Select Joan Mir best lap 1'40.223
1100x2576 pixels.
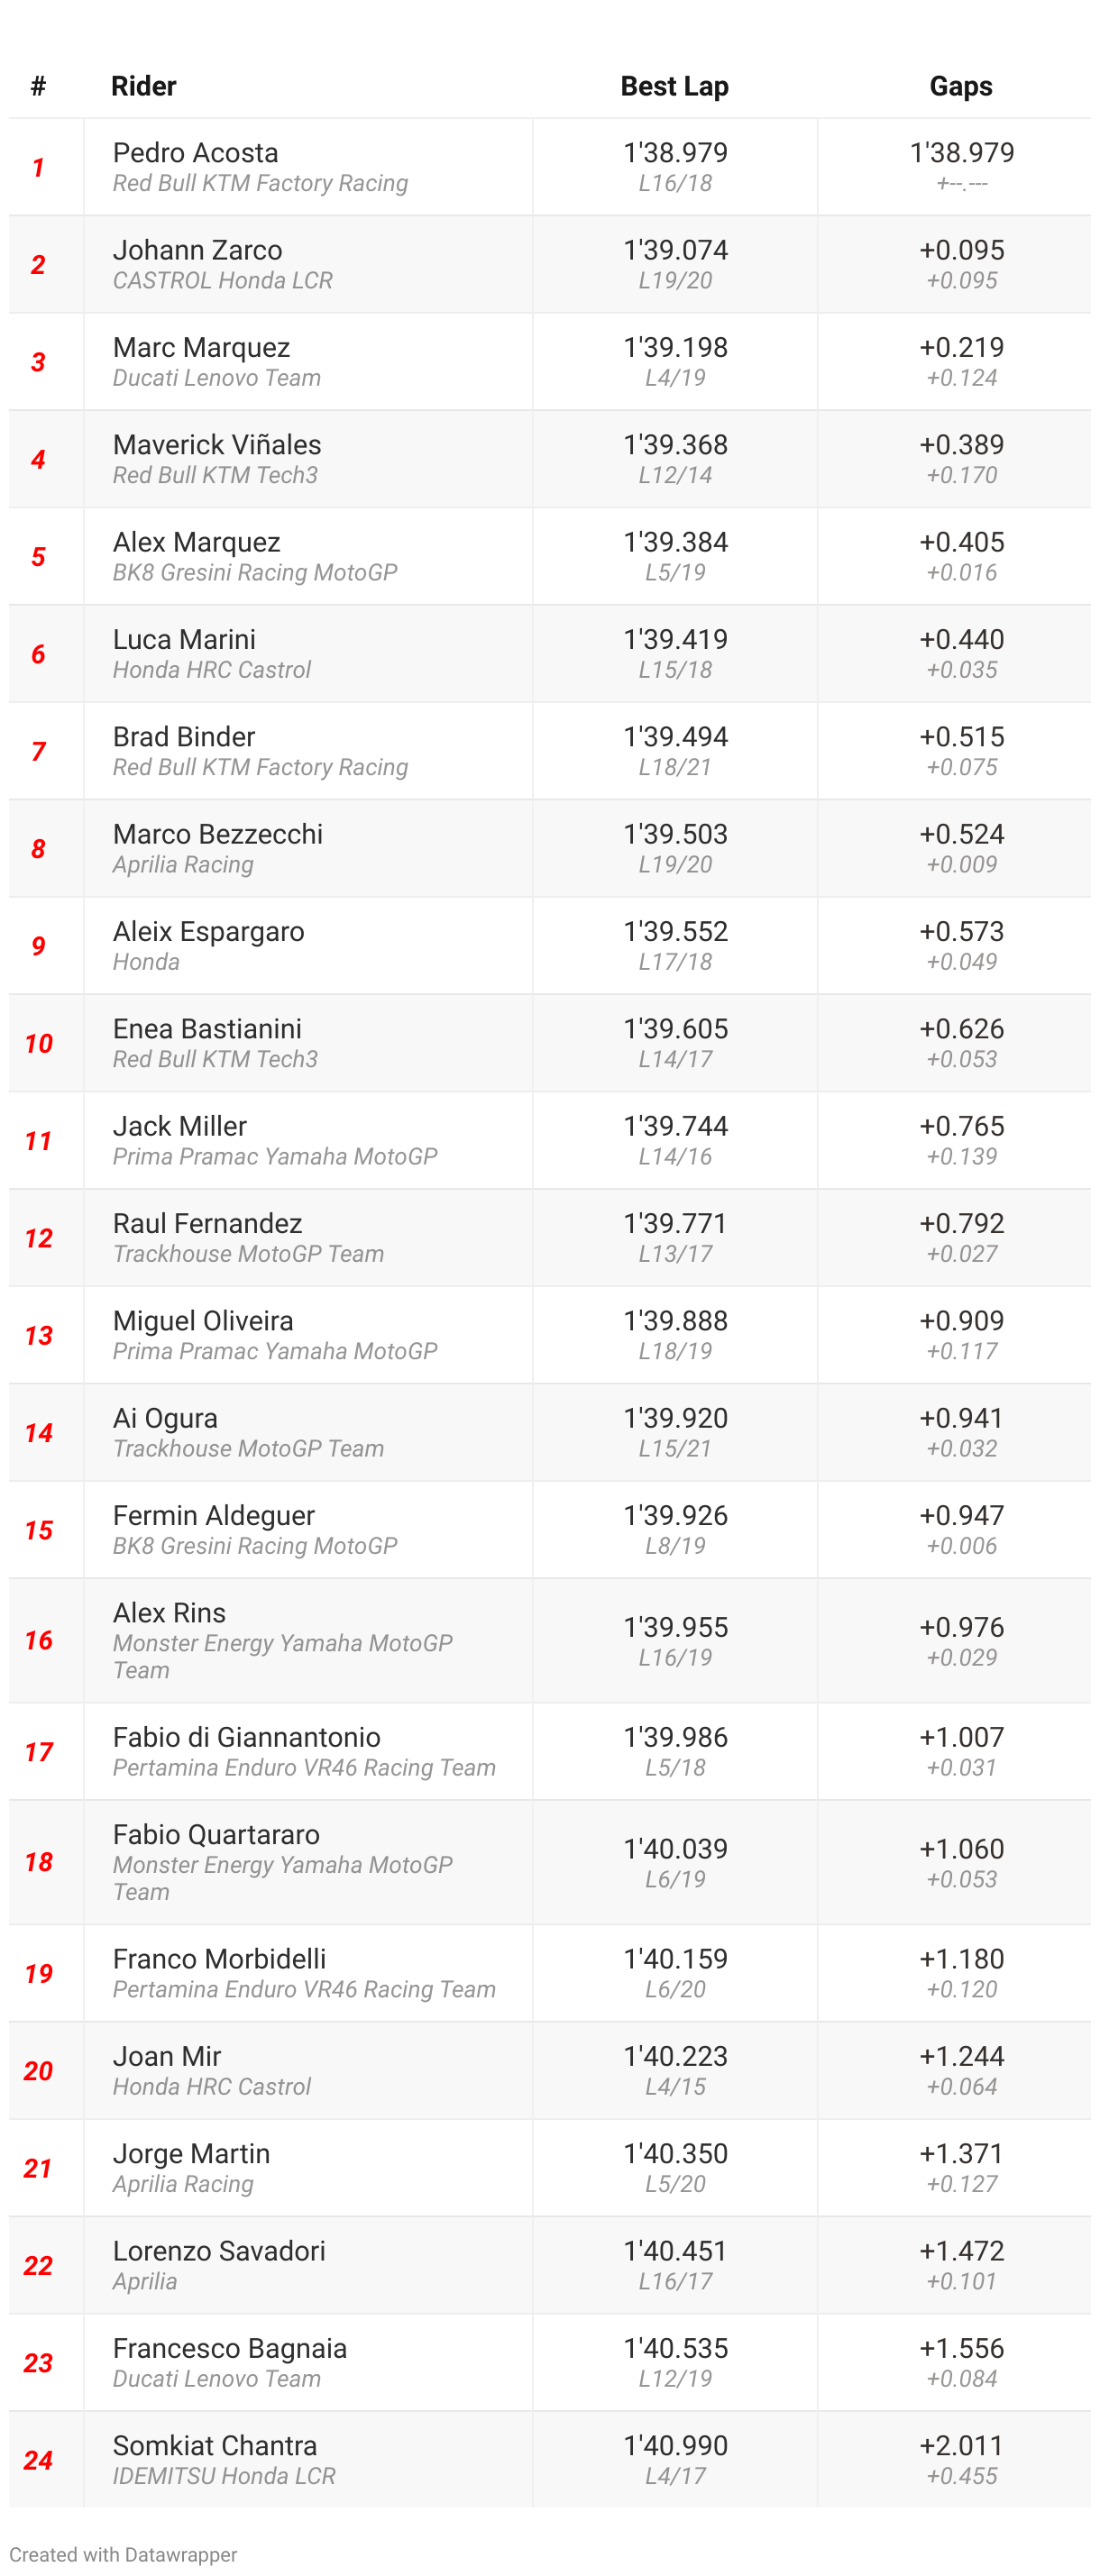coord(675,2056)
